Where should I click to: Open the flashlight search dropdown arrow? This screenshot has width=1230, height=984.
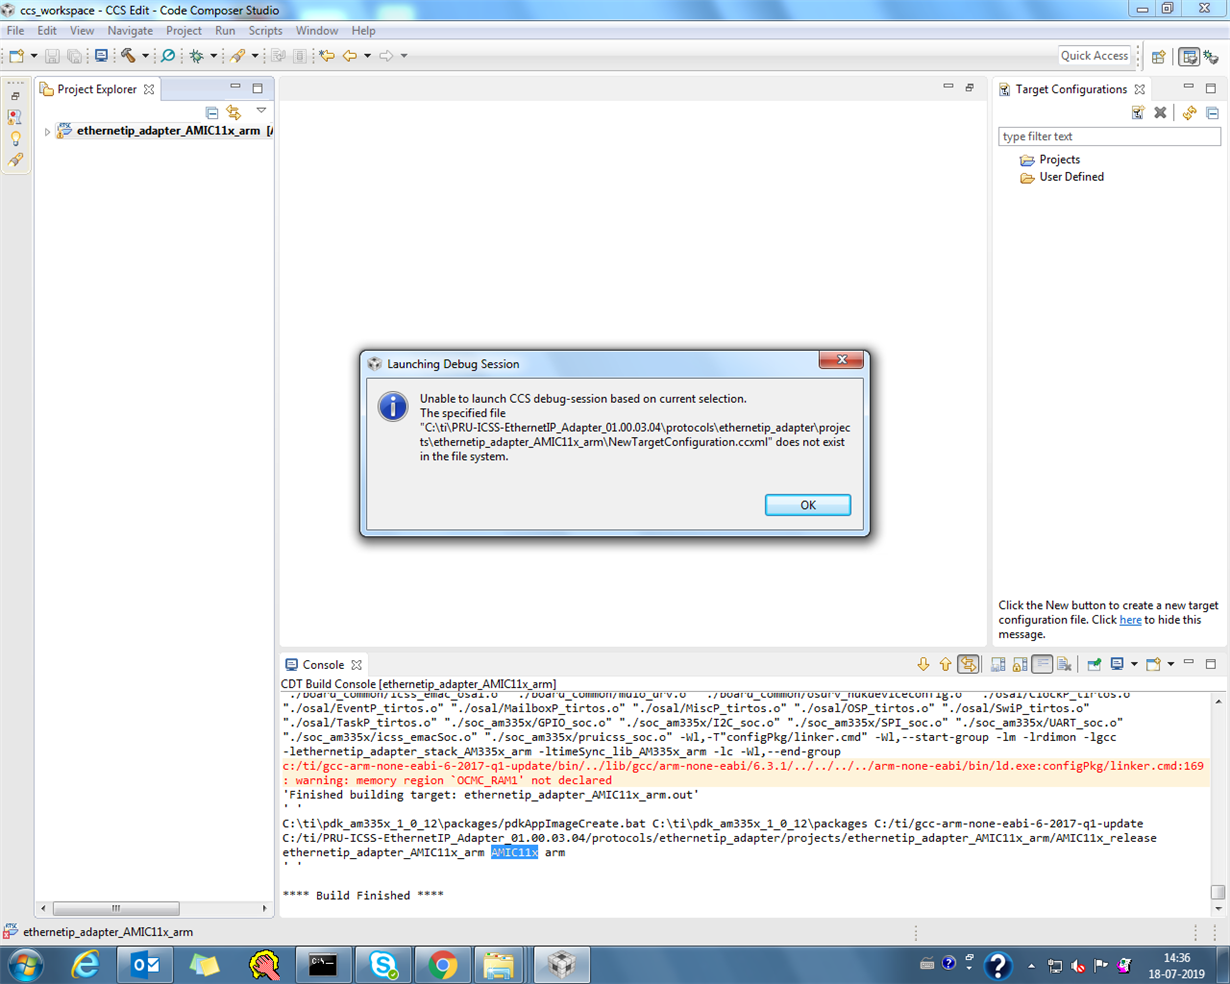click(254, 56)
